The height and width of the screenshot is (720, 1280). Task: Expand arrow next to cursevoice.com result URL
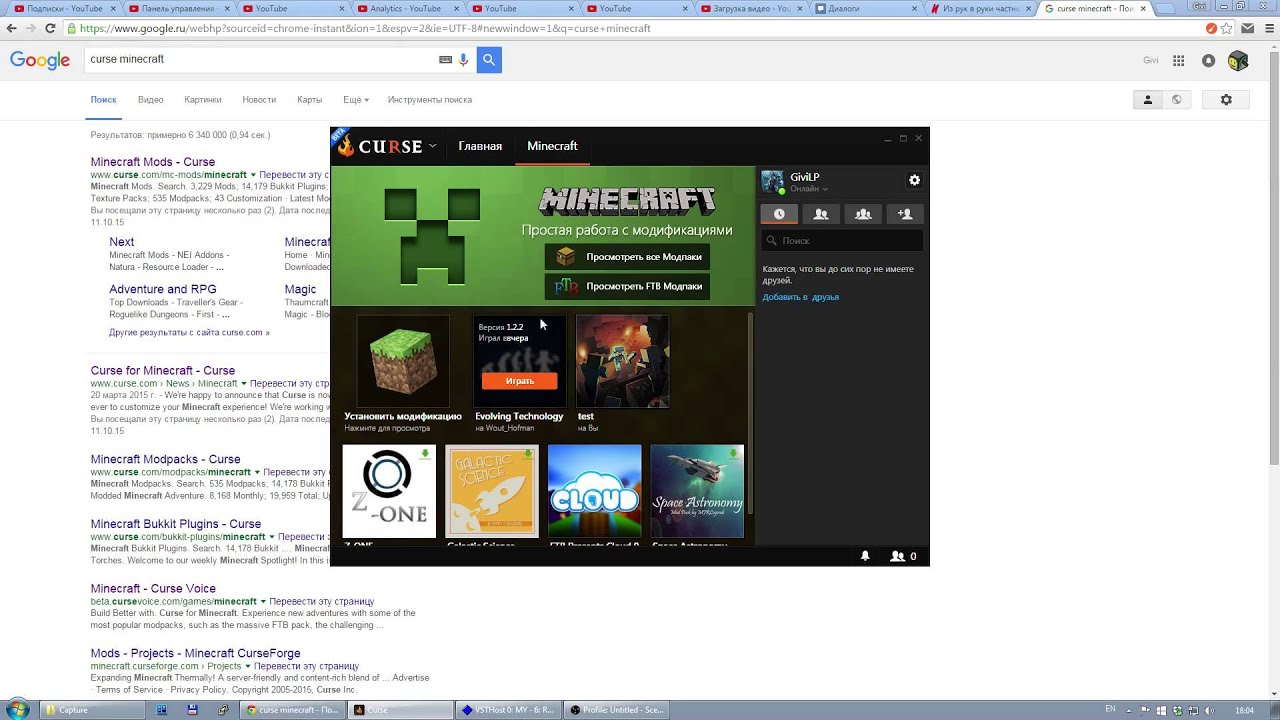click(263, 602)
